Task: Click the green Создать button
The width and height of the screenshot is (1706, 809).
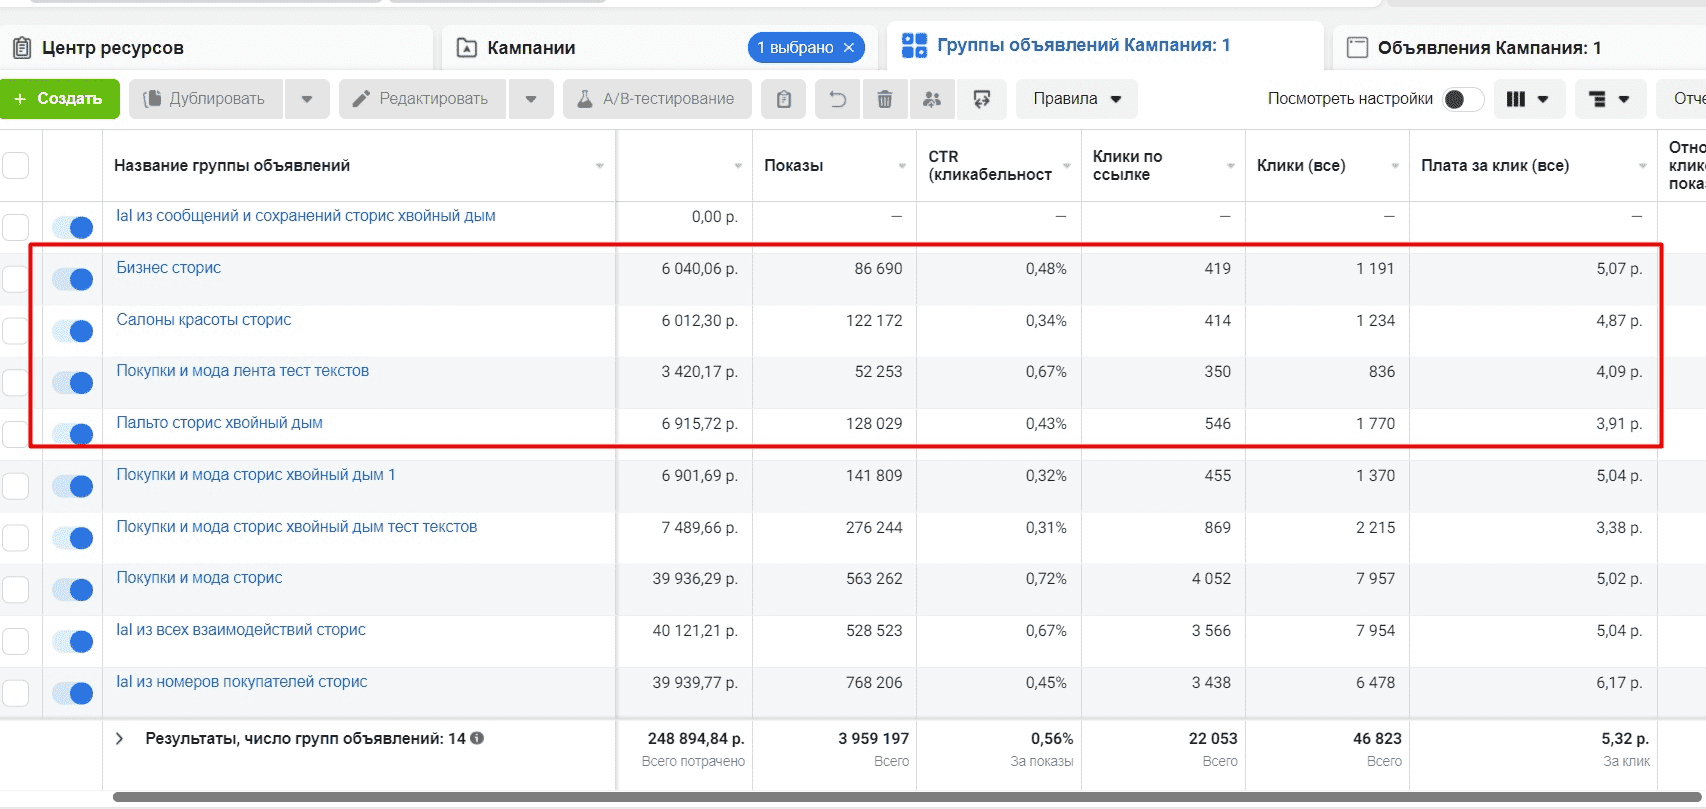Action: pos(59,99)
